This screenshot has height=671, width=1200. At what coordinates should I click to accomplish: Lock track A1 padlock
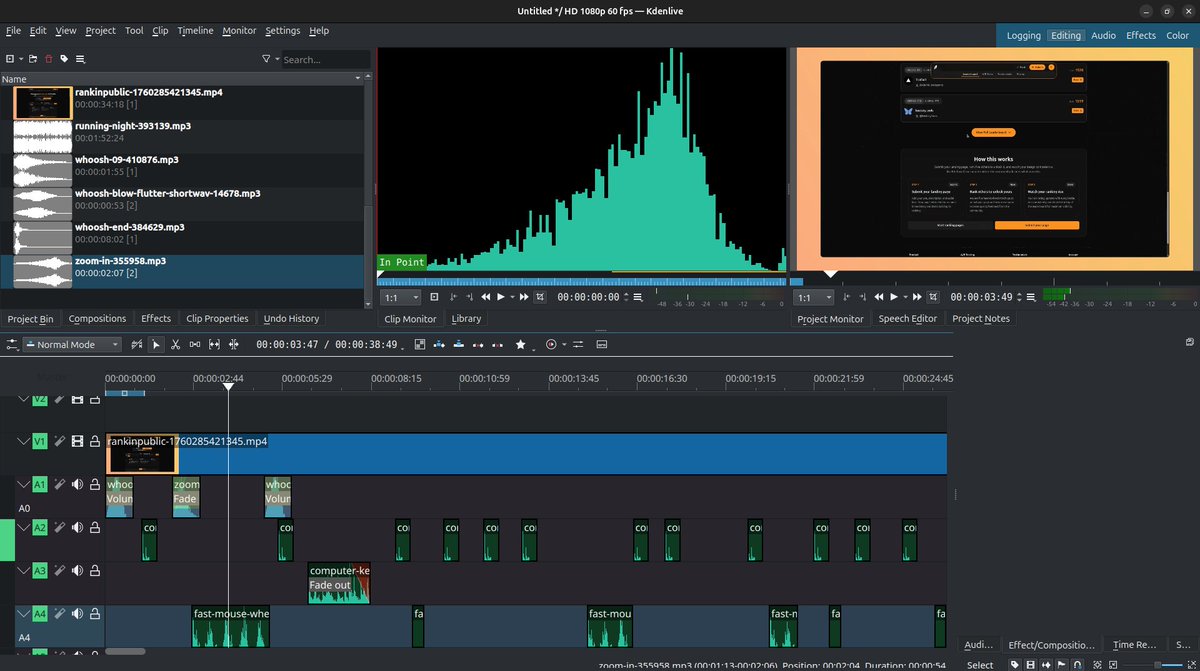click(95, 484)
